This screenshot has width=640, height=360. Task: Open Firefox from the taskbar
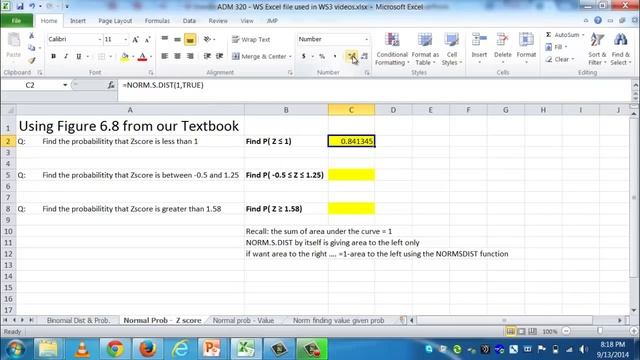147,349
